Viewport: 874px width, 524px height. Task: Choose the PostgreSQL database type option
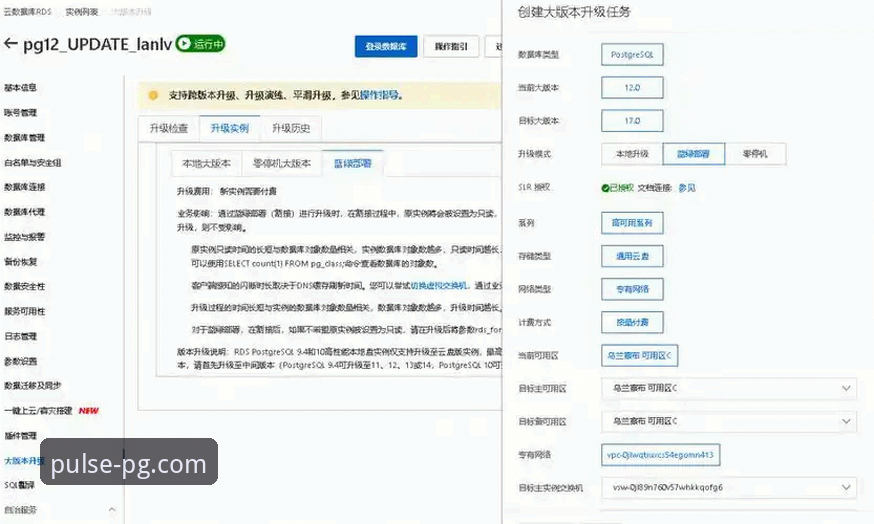pyautogui.click(x=632, y=55)
